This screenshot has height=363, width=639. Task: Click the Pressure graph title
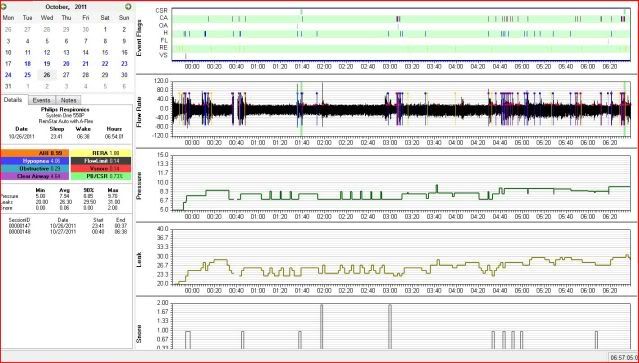139,185
